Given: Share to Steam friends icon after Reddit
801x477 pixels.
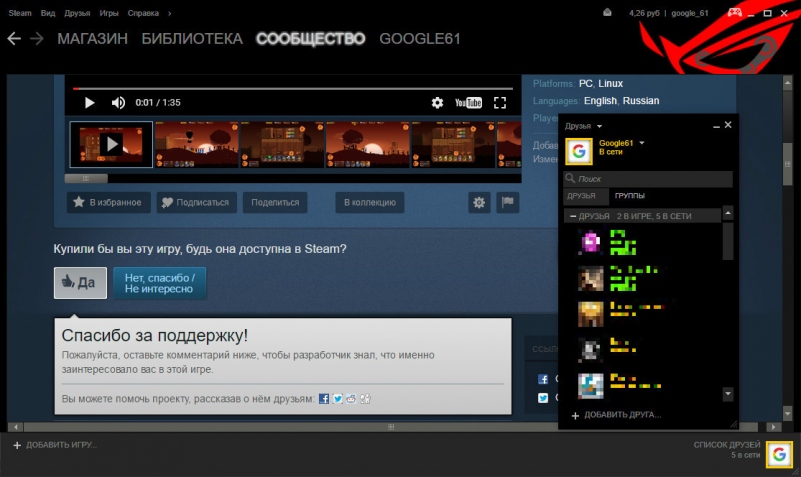Looking at the screenshot, I should (x=365, y=399).
